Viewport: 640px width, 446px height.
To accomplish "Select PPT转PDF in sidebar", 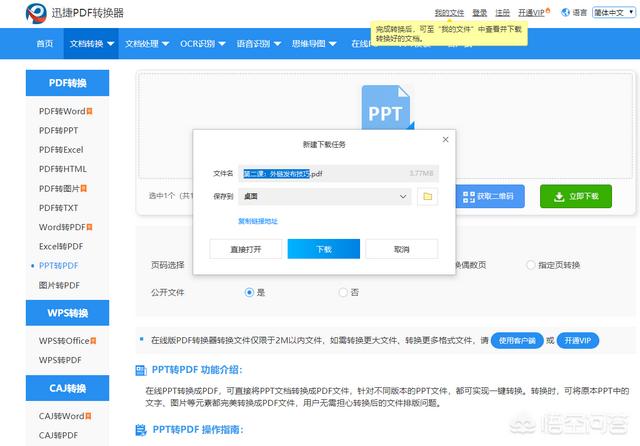I will (x=58, y=266).
